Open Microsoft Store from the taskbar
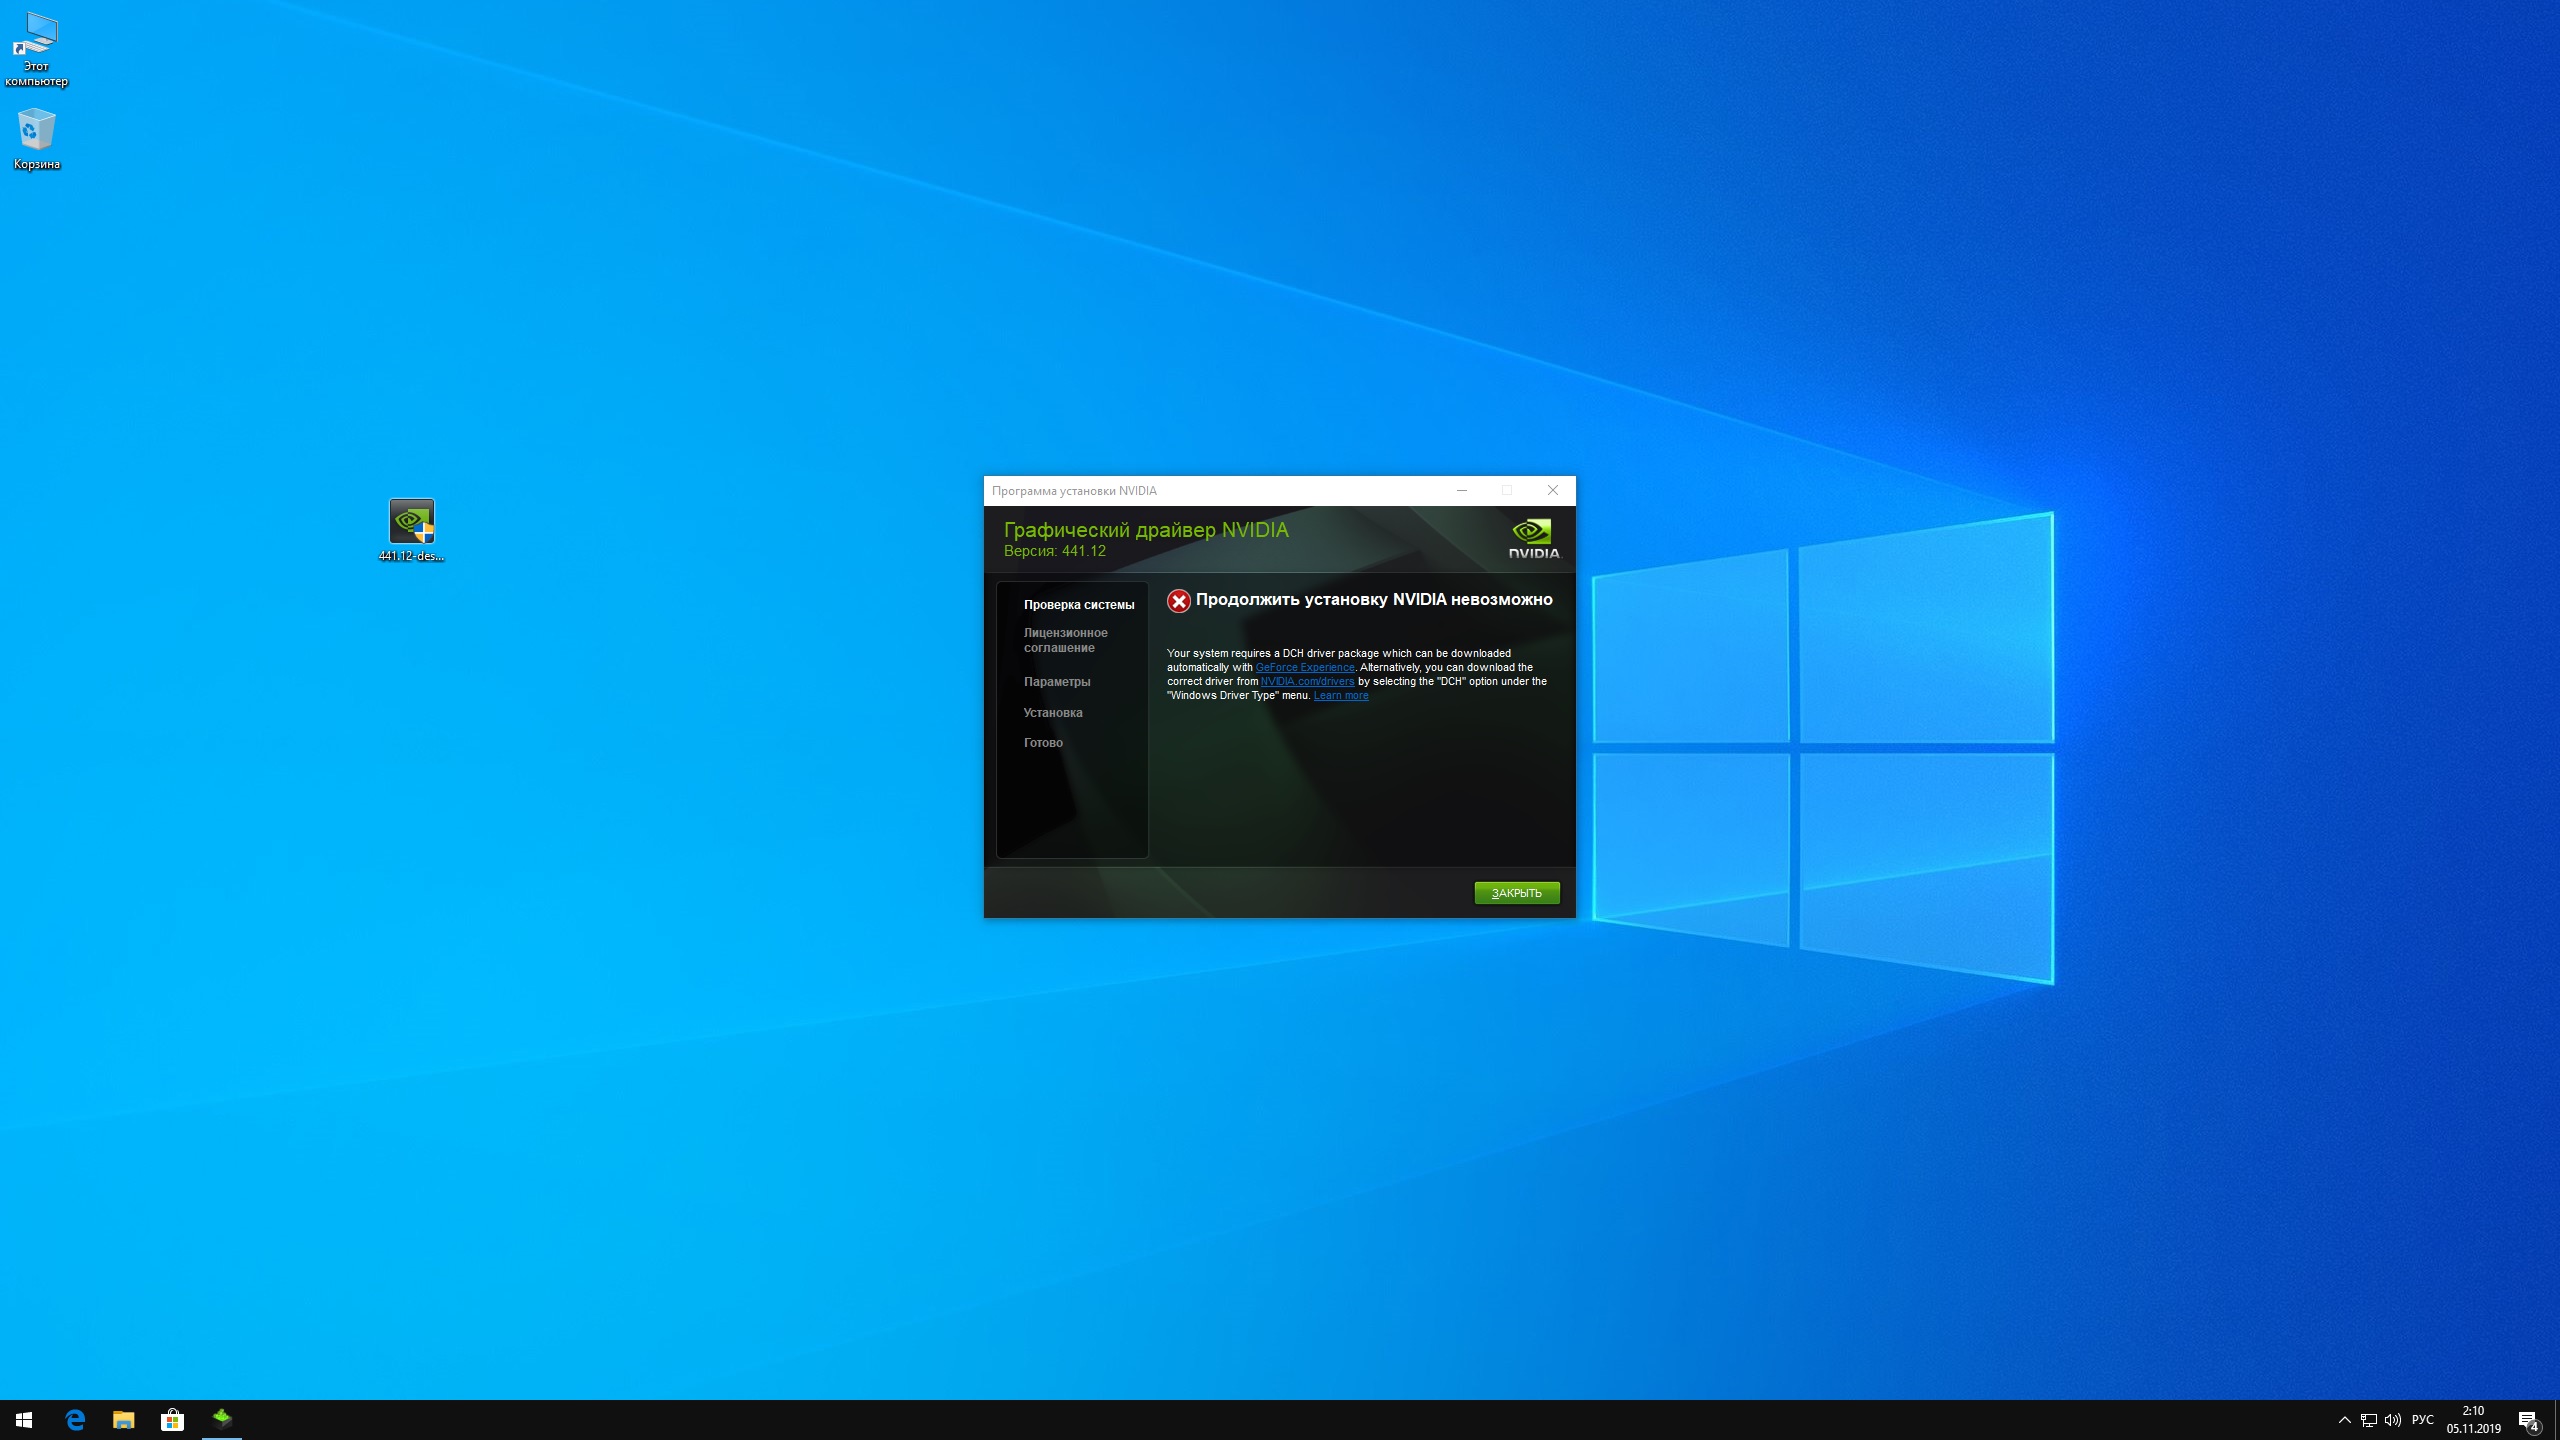 (x=172, y=1419)
